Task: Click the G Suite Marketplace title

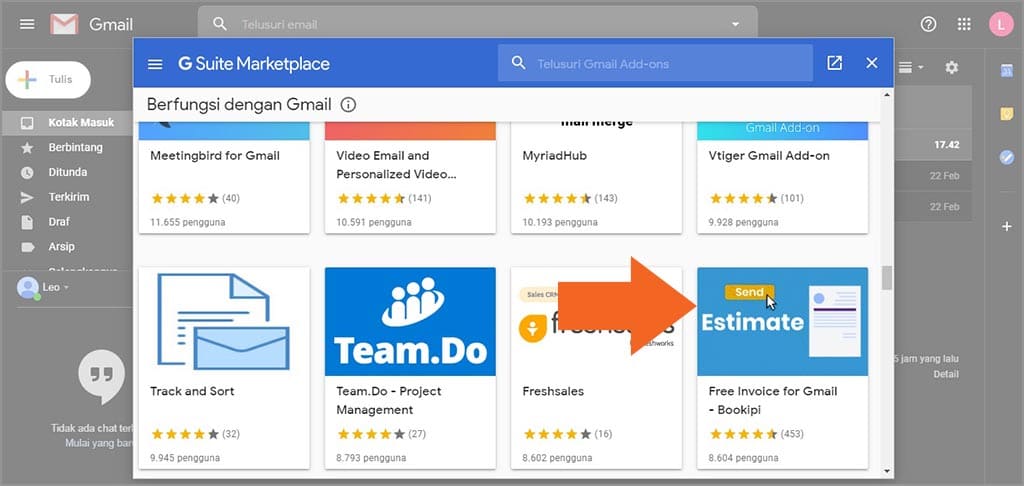Action: click(254, 64)
